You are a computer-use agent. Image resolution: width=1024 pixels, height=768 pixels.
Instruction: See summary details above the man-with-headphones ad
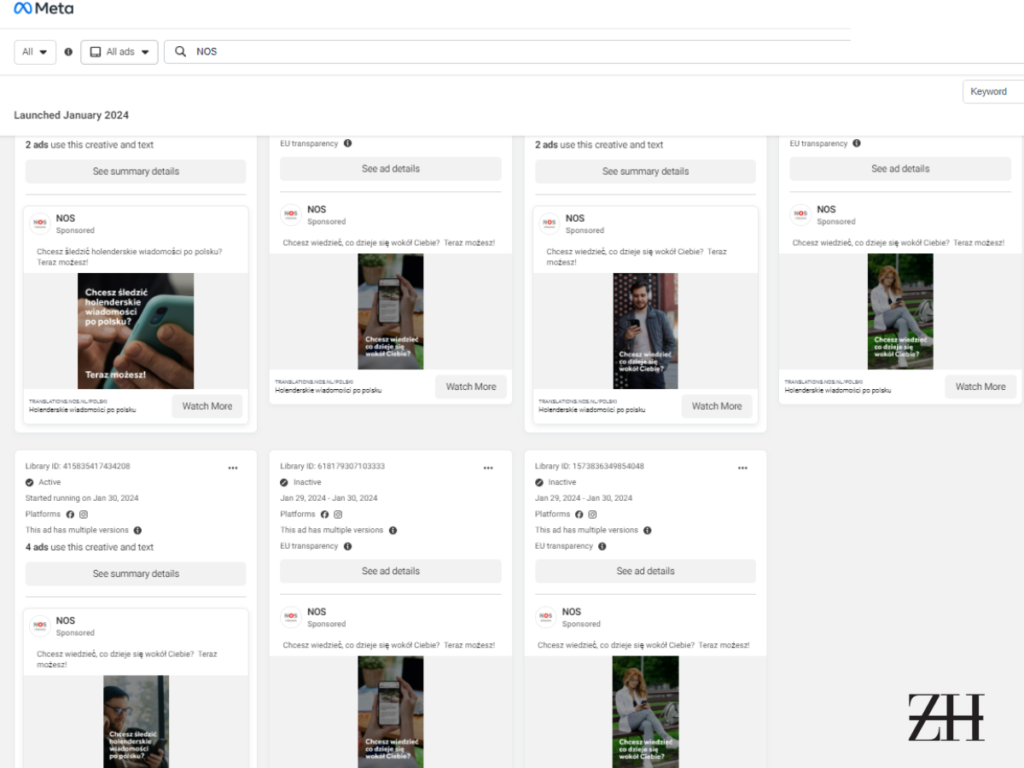(x=645, y=171)
